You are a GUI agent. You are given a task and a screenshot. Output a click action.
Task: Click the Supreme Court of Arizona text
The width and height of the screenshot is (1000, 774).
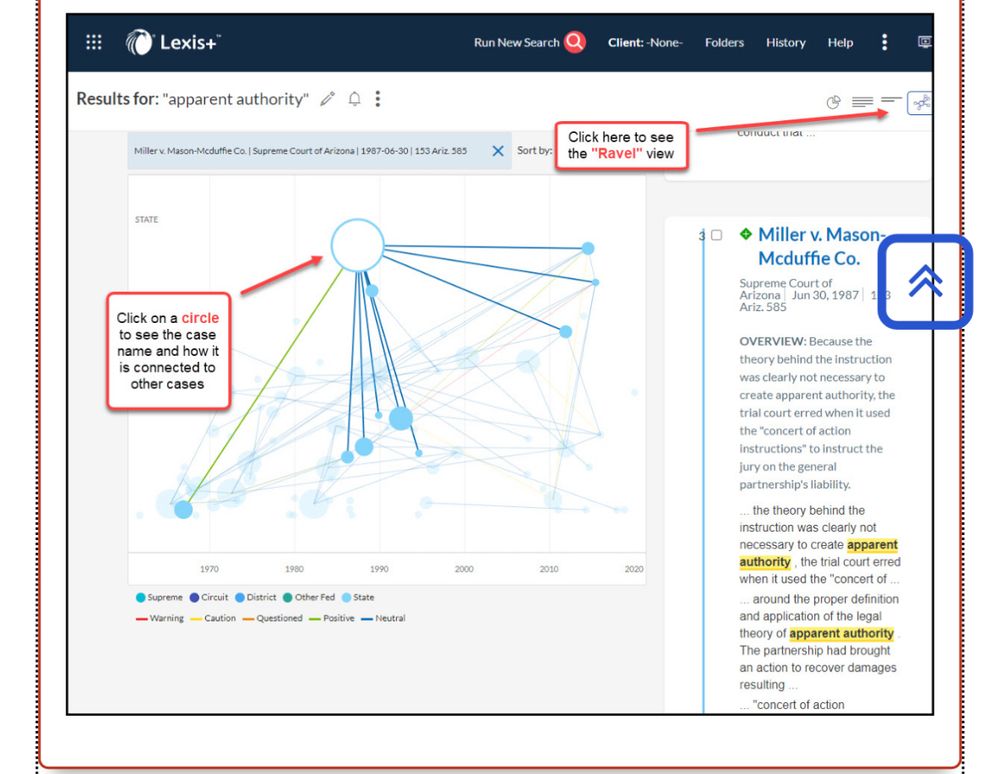786,289
